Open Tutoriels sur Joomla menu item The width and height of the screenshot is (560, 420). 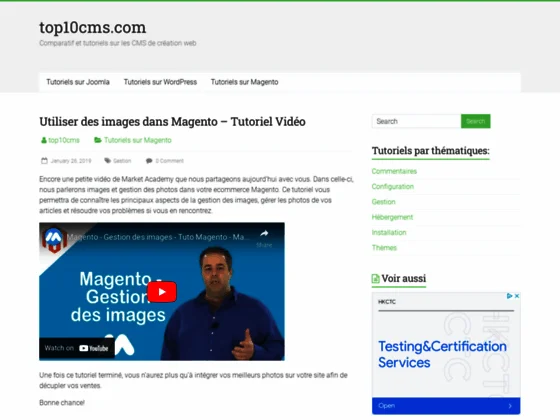click(x=78, y=82)
